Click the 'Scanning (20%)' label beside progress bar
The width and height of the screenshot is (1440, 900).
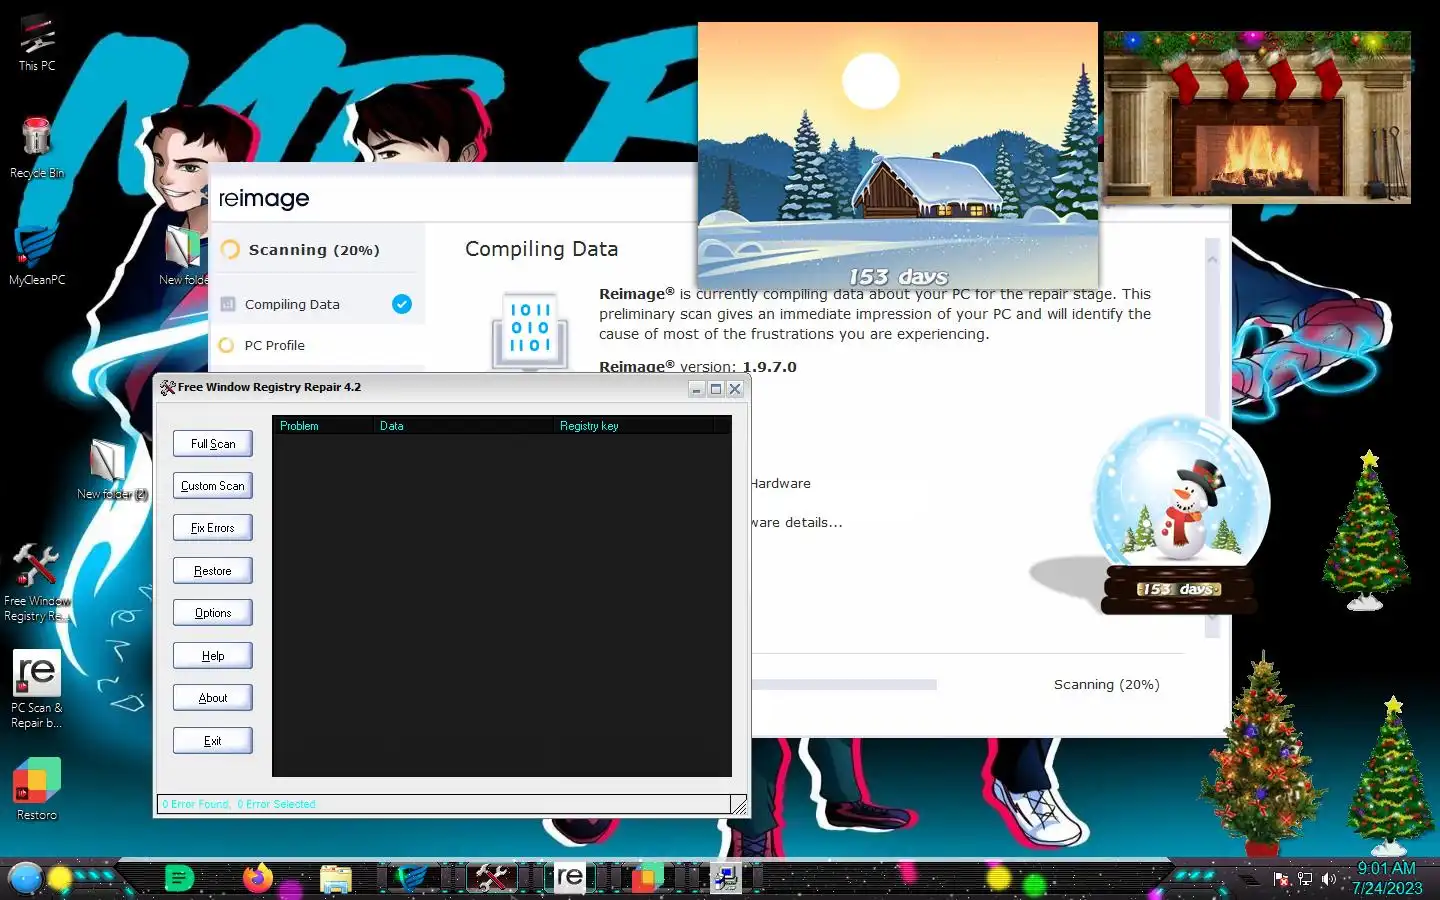point(1106,685)
